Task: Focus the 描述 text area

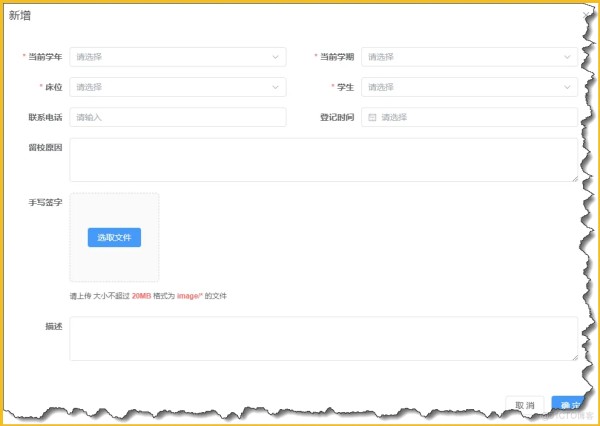Action: point(323,339)
